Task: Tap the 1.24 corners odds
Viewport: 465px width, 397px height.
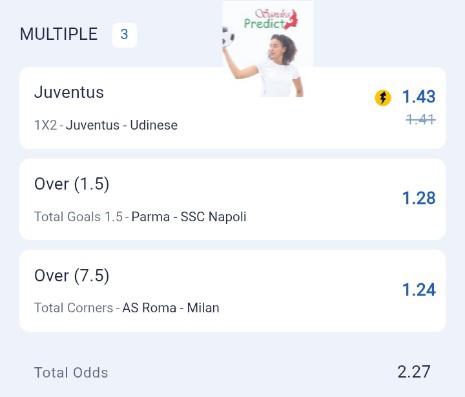Action: click(x=419, y=290)
